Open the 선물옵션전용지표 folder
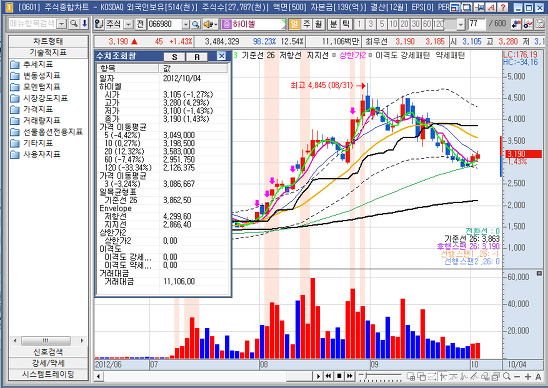The width and height of the screenshot is (548, 388). [x=46, y=132]
